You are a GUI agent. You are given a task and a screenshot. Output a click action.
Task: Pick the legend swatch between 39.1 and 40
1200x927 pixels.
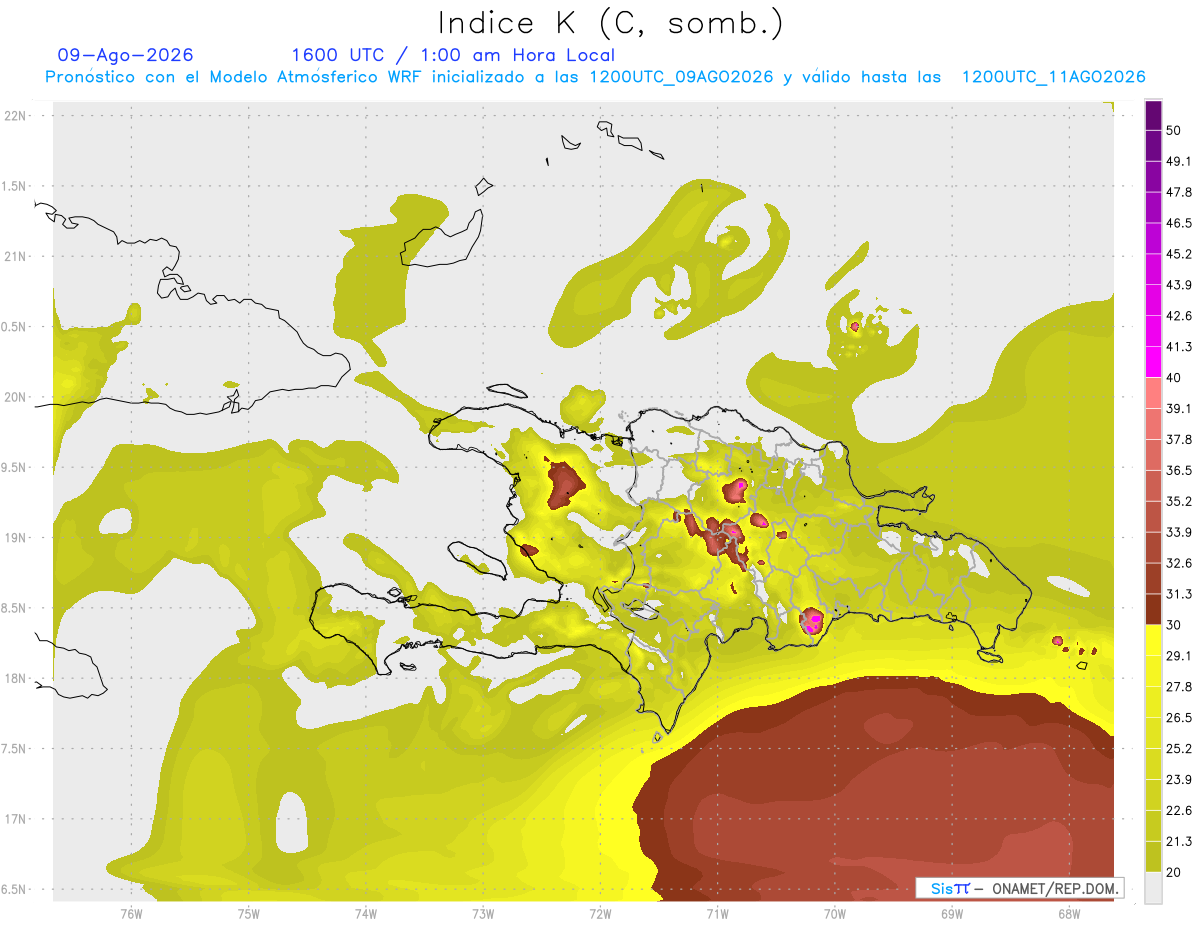coord(1153,393)
